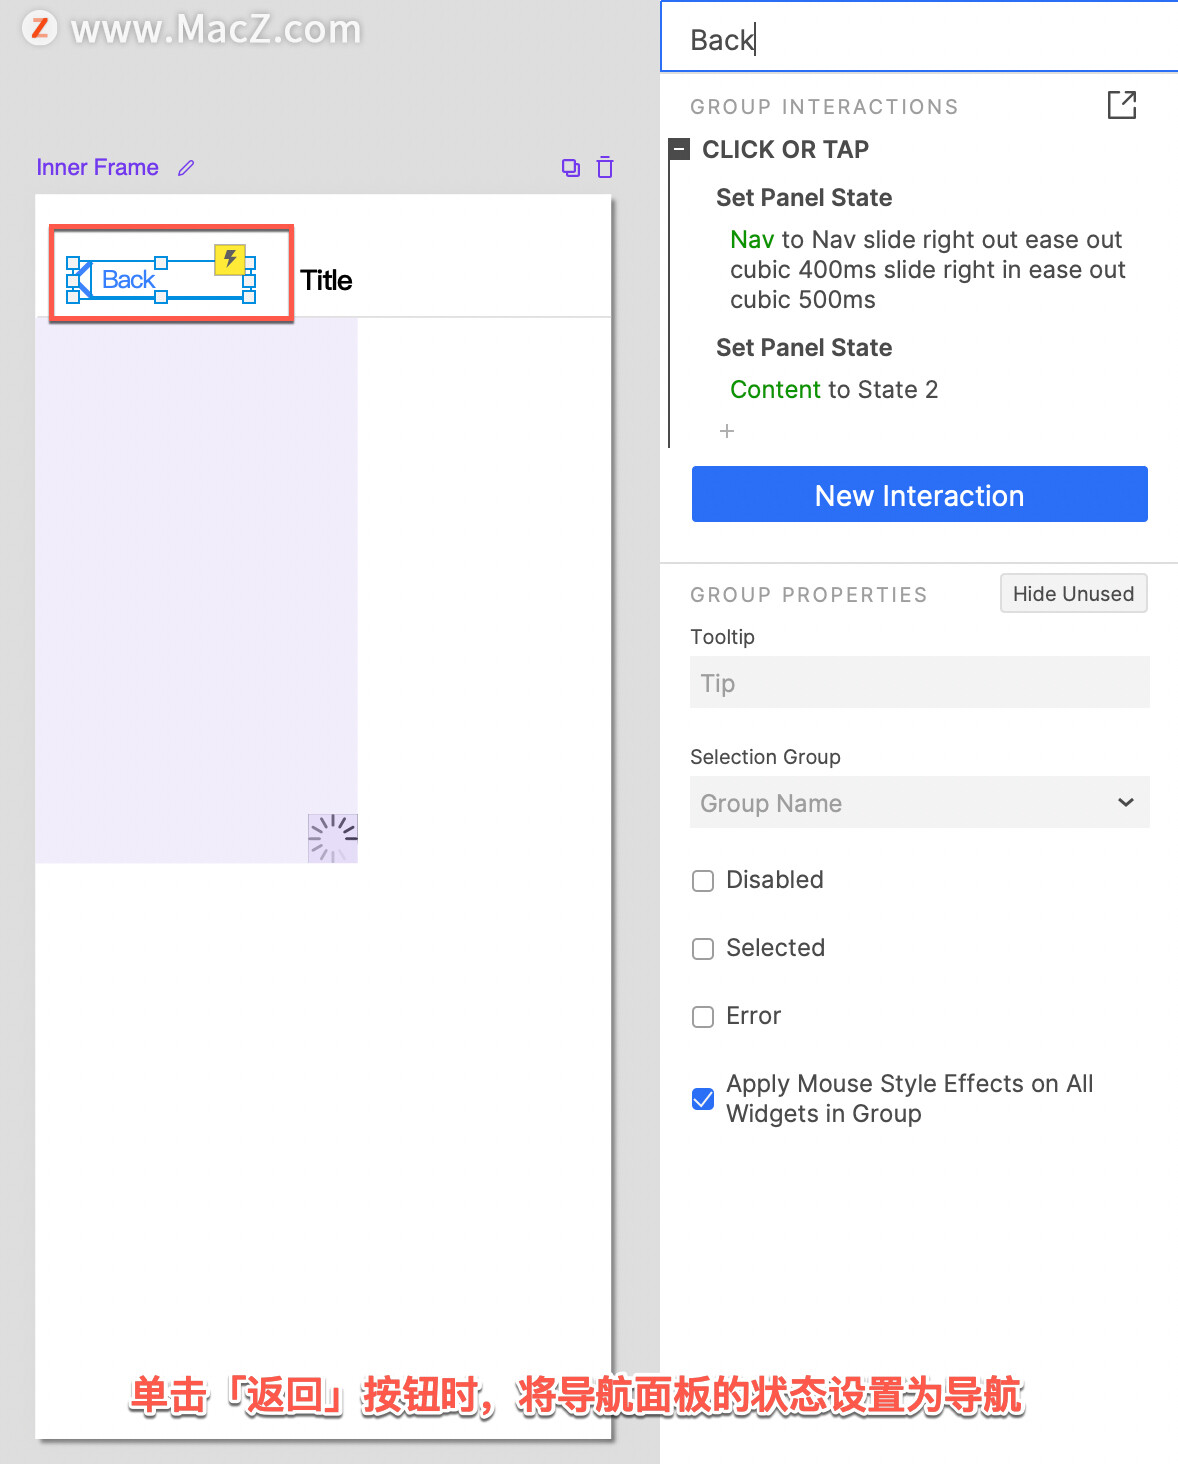The image size is (1178, 1464).
Task: Click the purple content panel on canvas
Action: tap(196, 590)
